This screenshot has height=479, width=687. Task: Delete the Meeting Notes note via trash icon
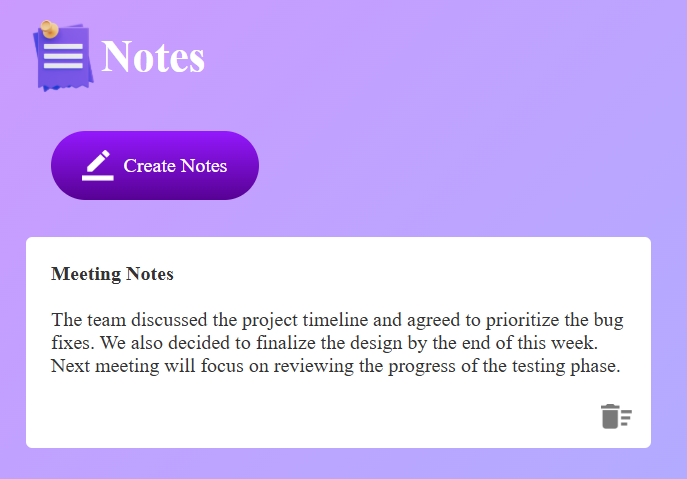(616, 417)
